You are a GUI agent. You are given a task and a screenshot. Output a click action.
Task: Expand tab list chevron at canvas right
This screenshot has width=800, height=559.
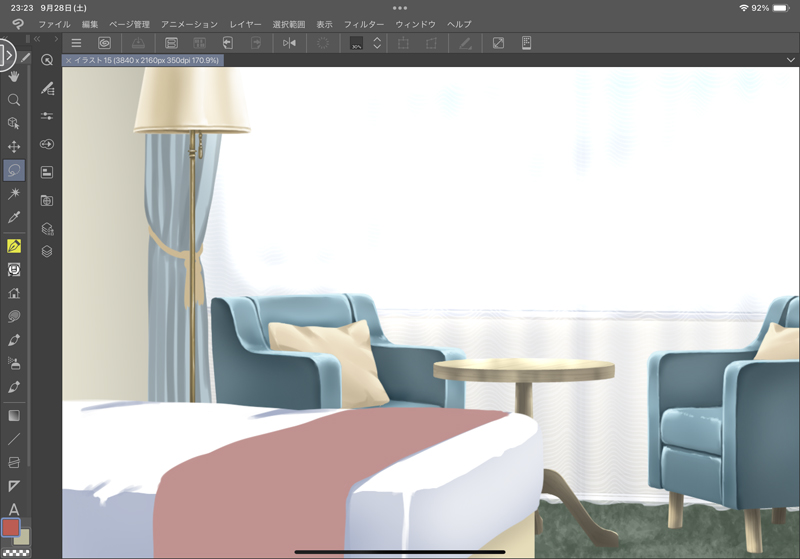pos(790,61)
